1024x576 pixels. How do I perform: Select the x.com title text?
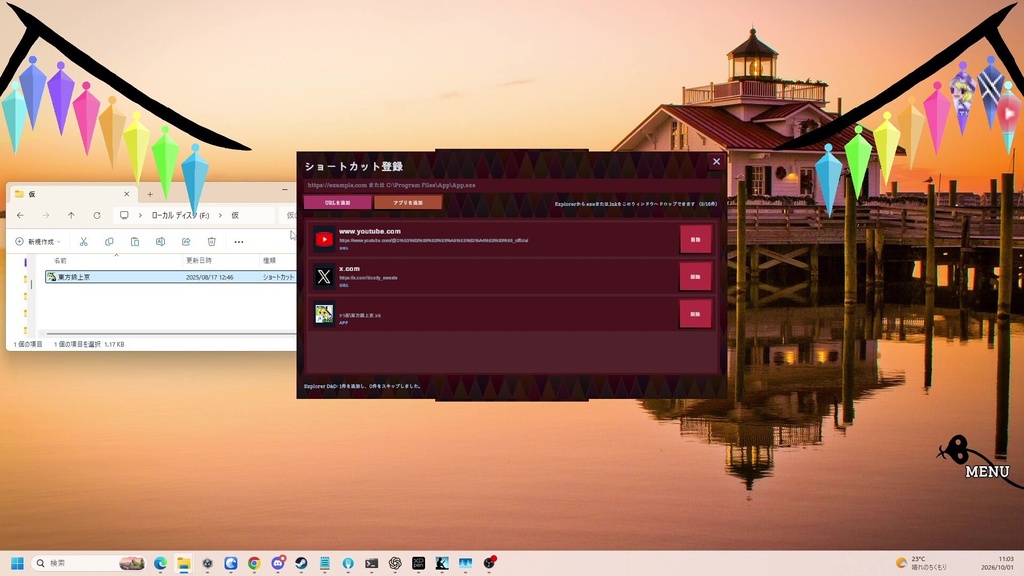pos(349,268)
